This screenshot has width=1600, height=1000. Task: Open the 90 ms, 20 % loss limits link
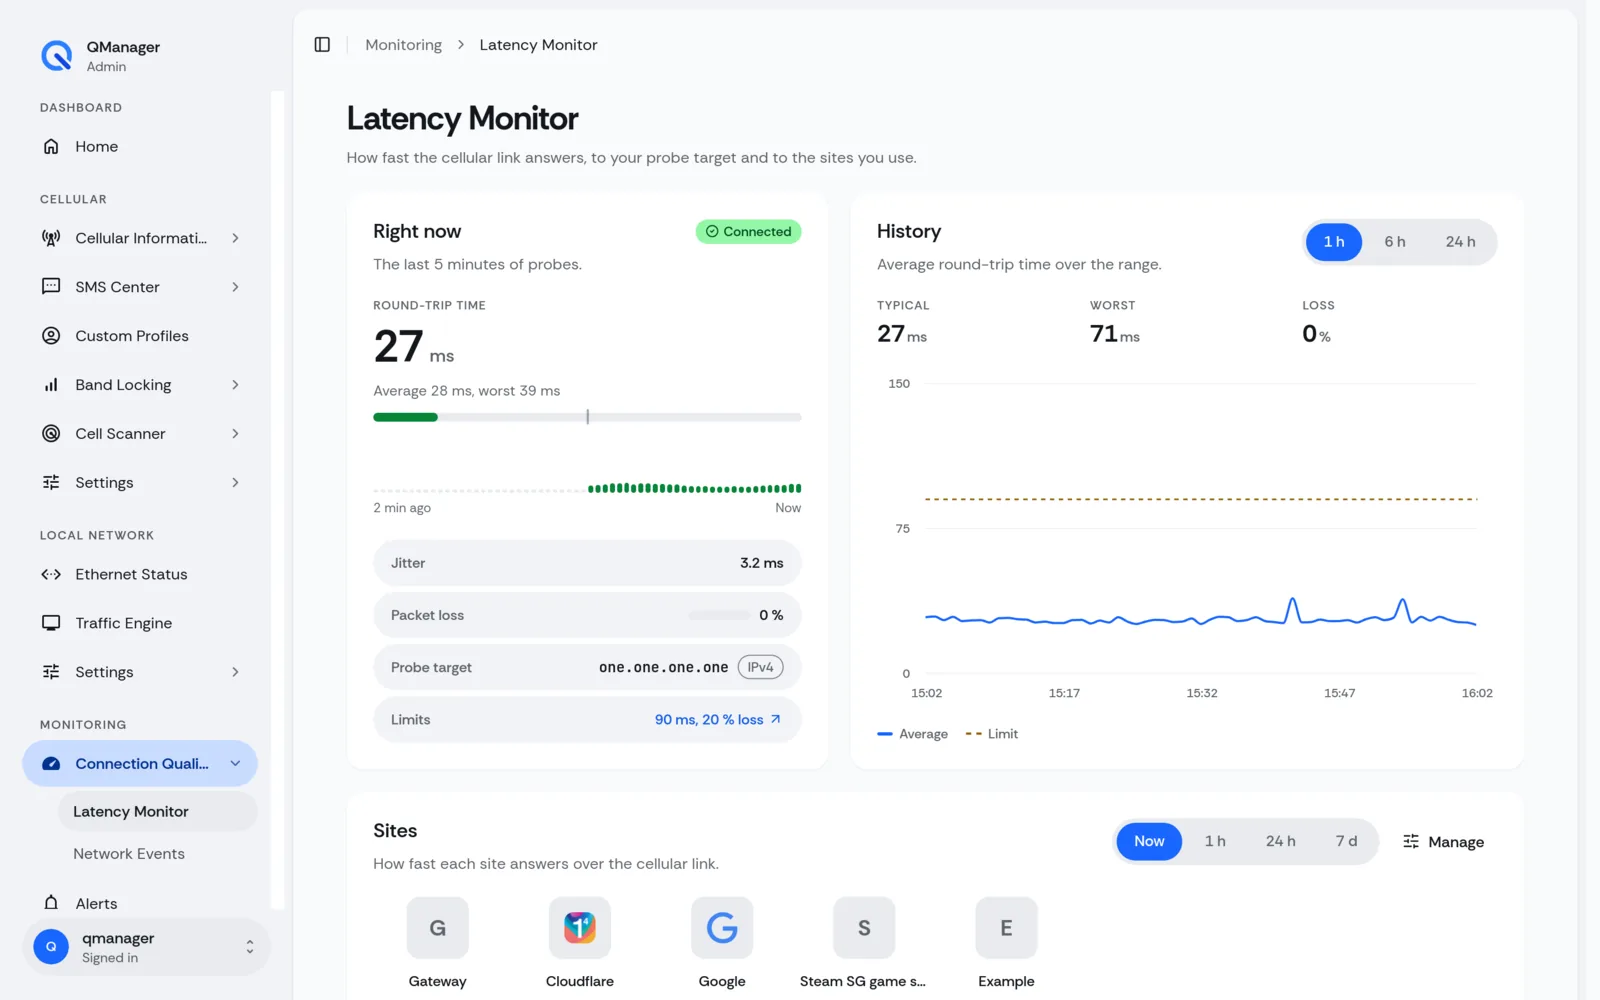(x=718, y=720)
